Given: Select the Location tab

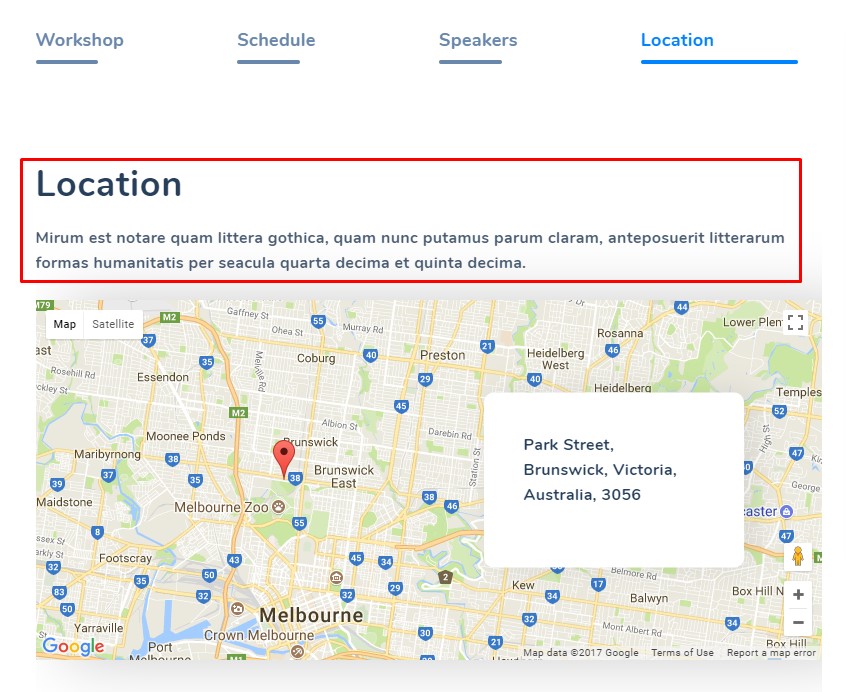Looking at the screenshot, I should point(677,41).
